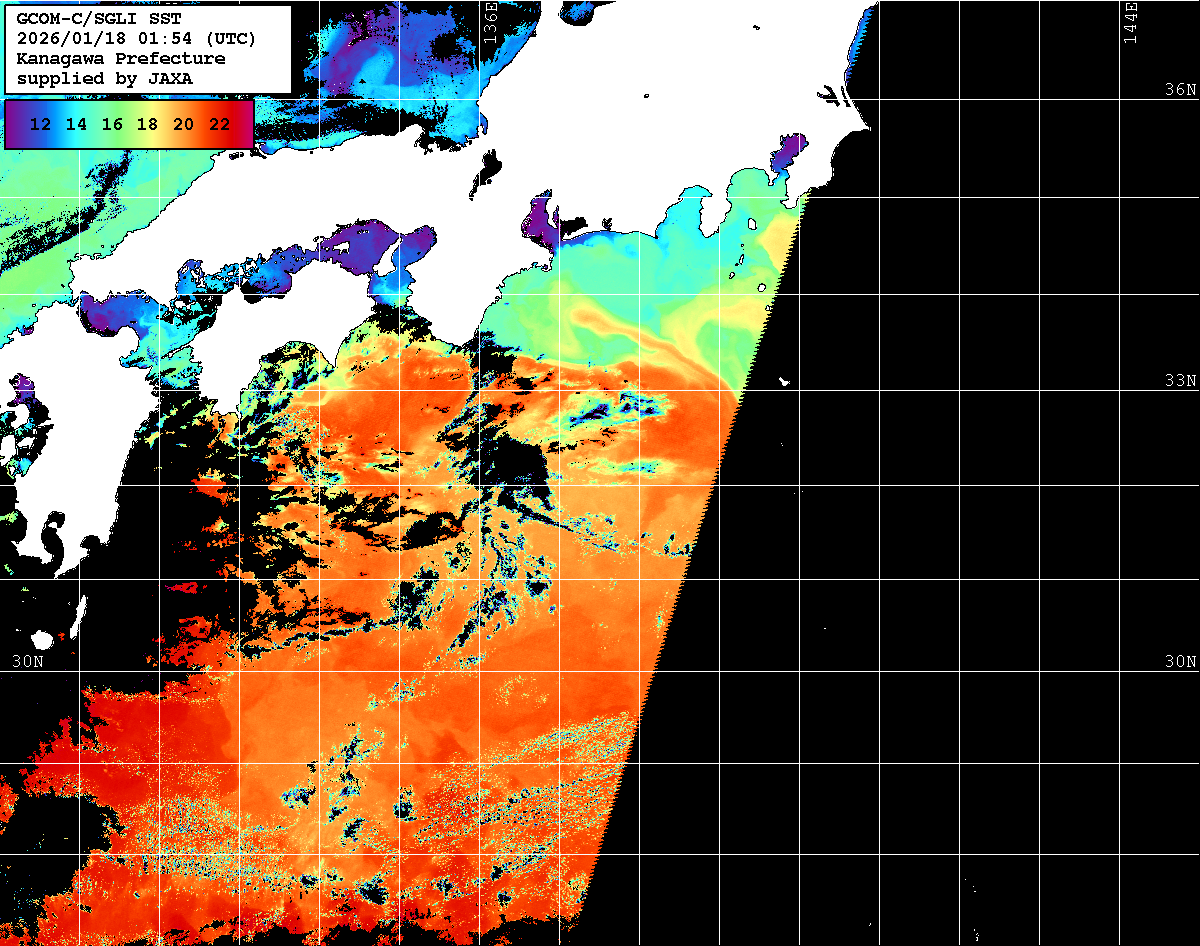This screenshot has width=1200, height=946.
Task: Choose the 22 degree value on legend
Action: pyautogui.click(x=219, y=124)
